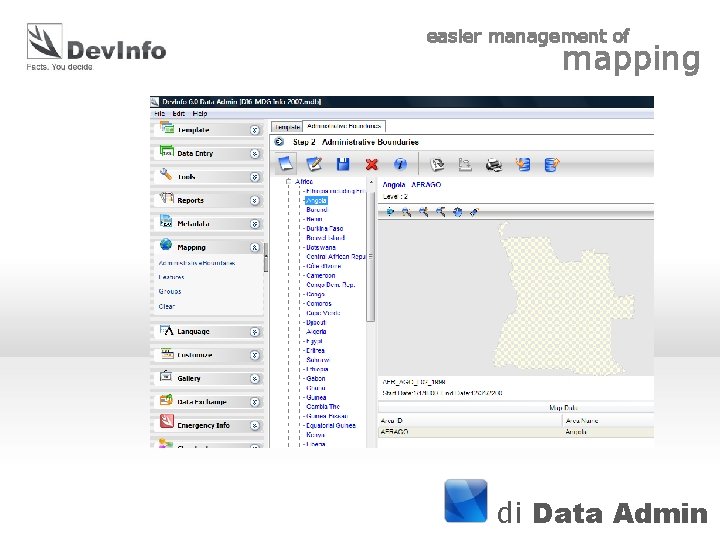The height and width of the screenshot is (540, 720).
Task: Click the fourth map toolbar icon
Action: [x=440, y=212]
